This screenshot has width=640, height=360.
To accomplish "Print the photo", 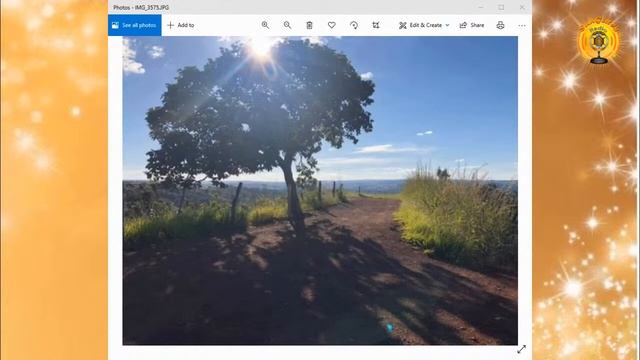I will pyautogui.click(x=500, y=25).
